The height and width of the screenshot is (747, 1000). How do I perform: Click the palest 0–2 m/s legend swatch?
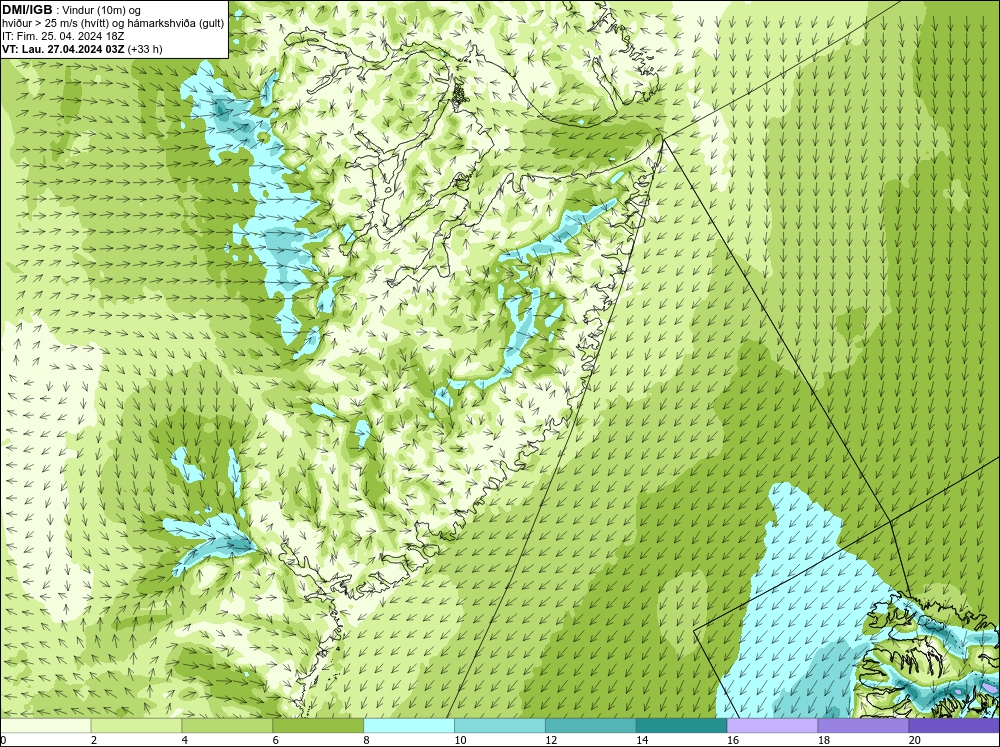coord(46,726)
